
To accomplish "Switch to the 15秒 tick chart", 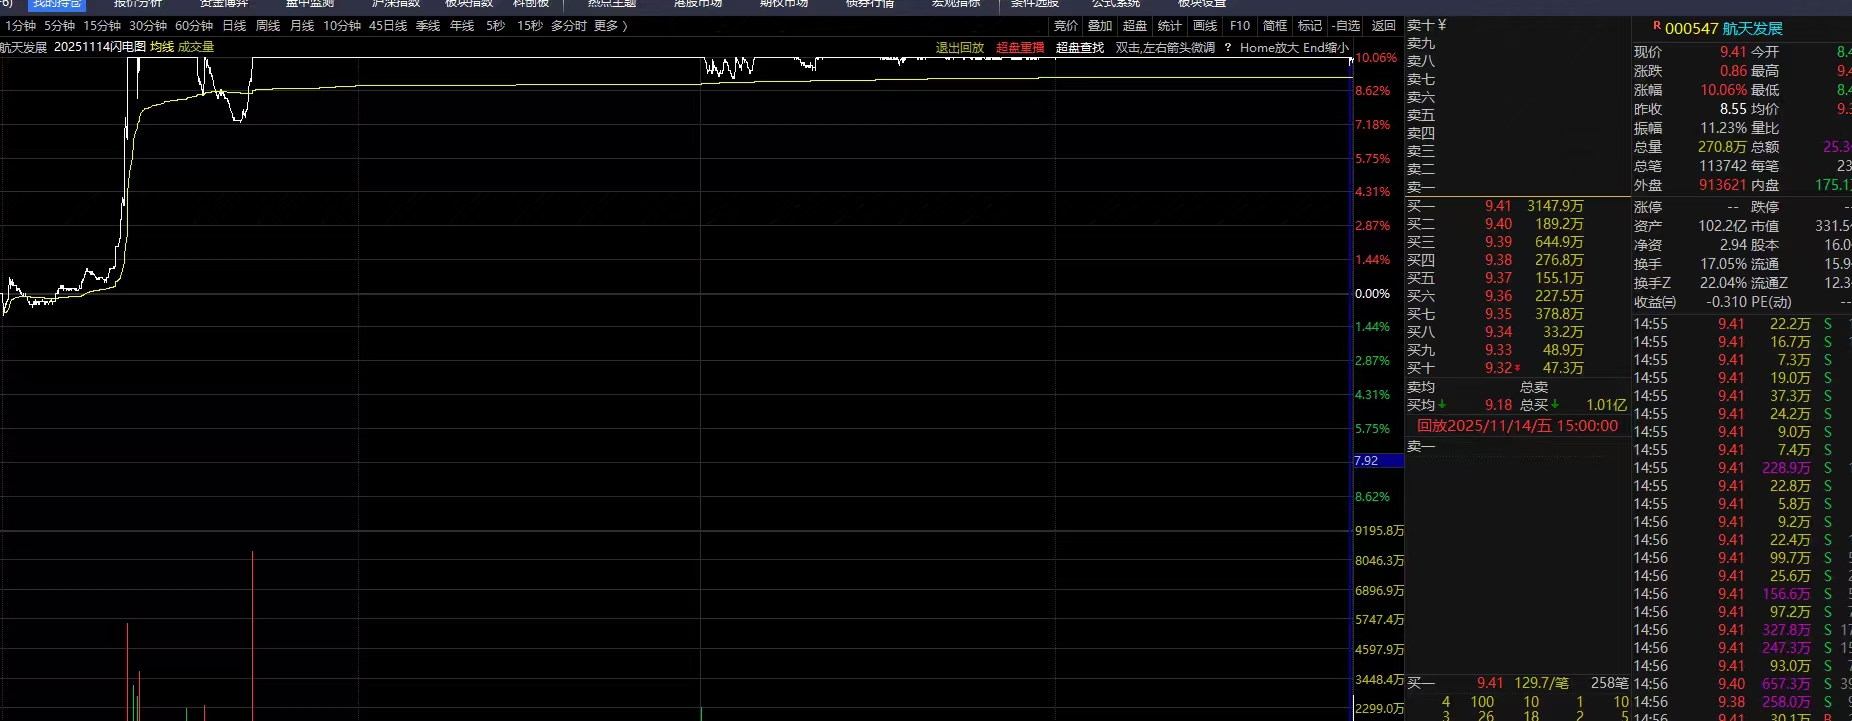I will click(530, 26).
